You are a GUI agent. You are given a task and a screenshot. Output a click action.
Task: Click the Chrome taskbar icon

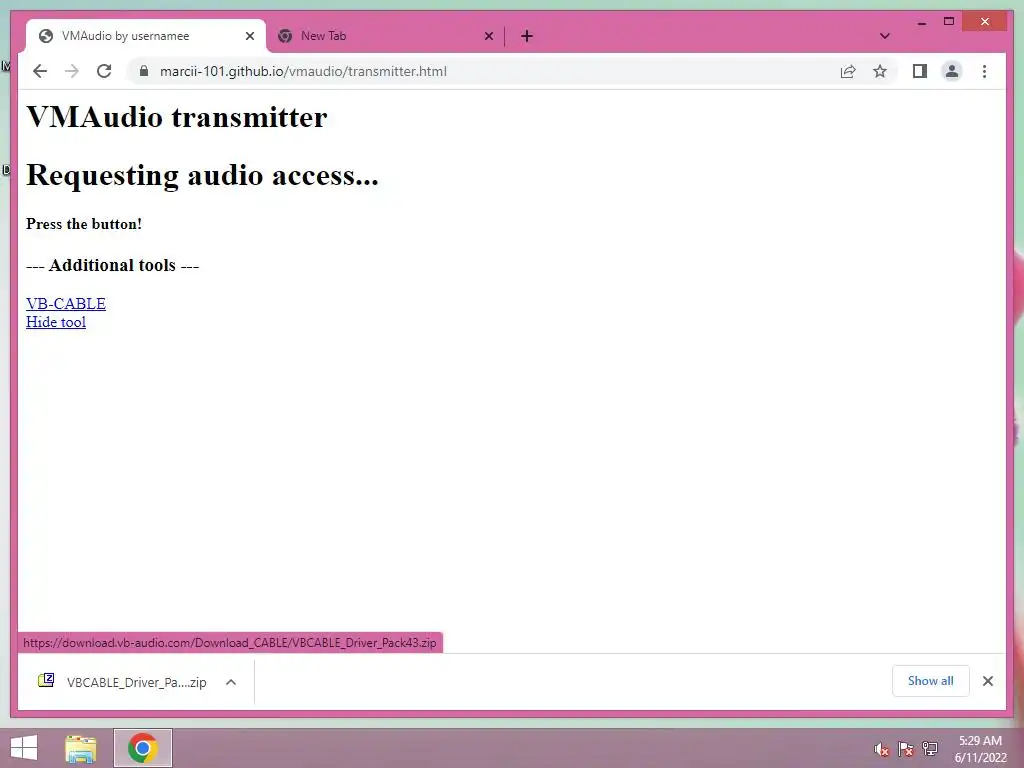click(143, 748)
